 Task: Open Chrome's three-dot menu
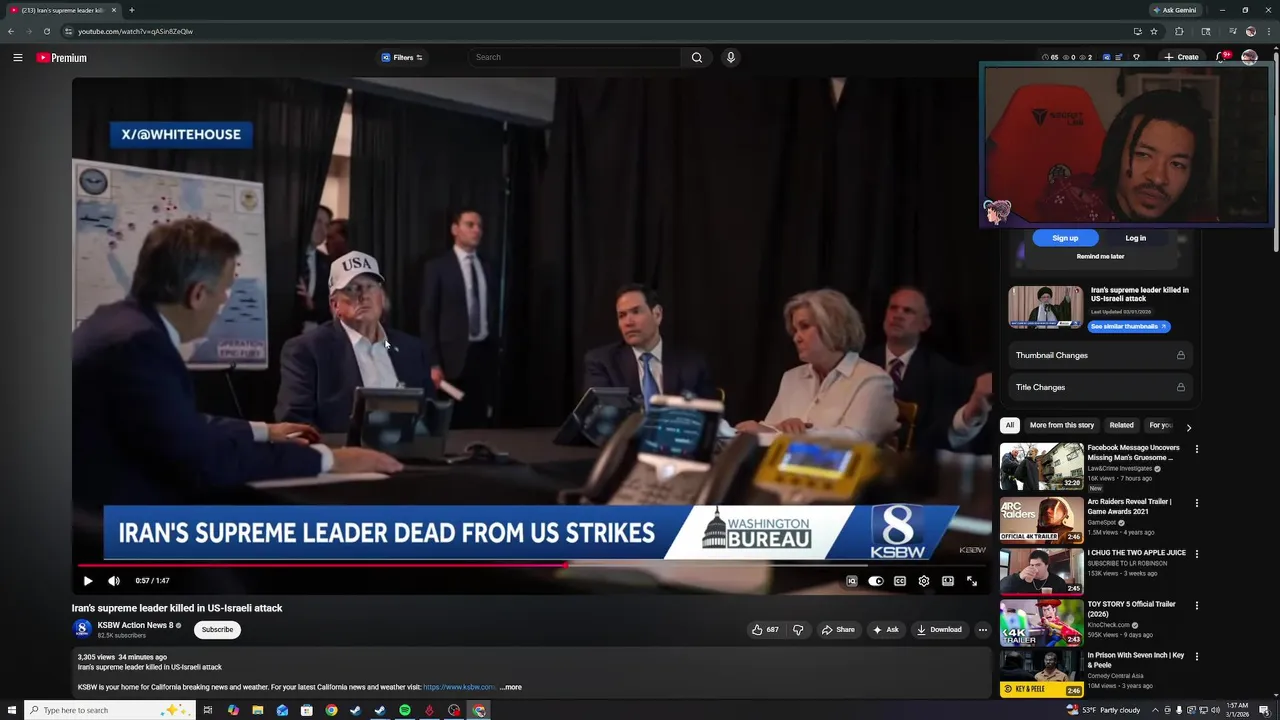pyautogui.click(x=1268, y=31)
